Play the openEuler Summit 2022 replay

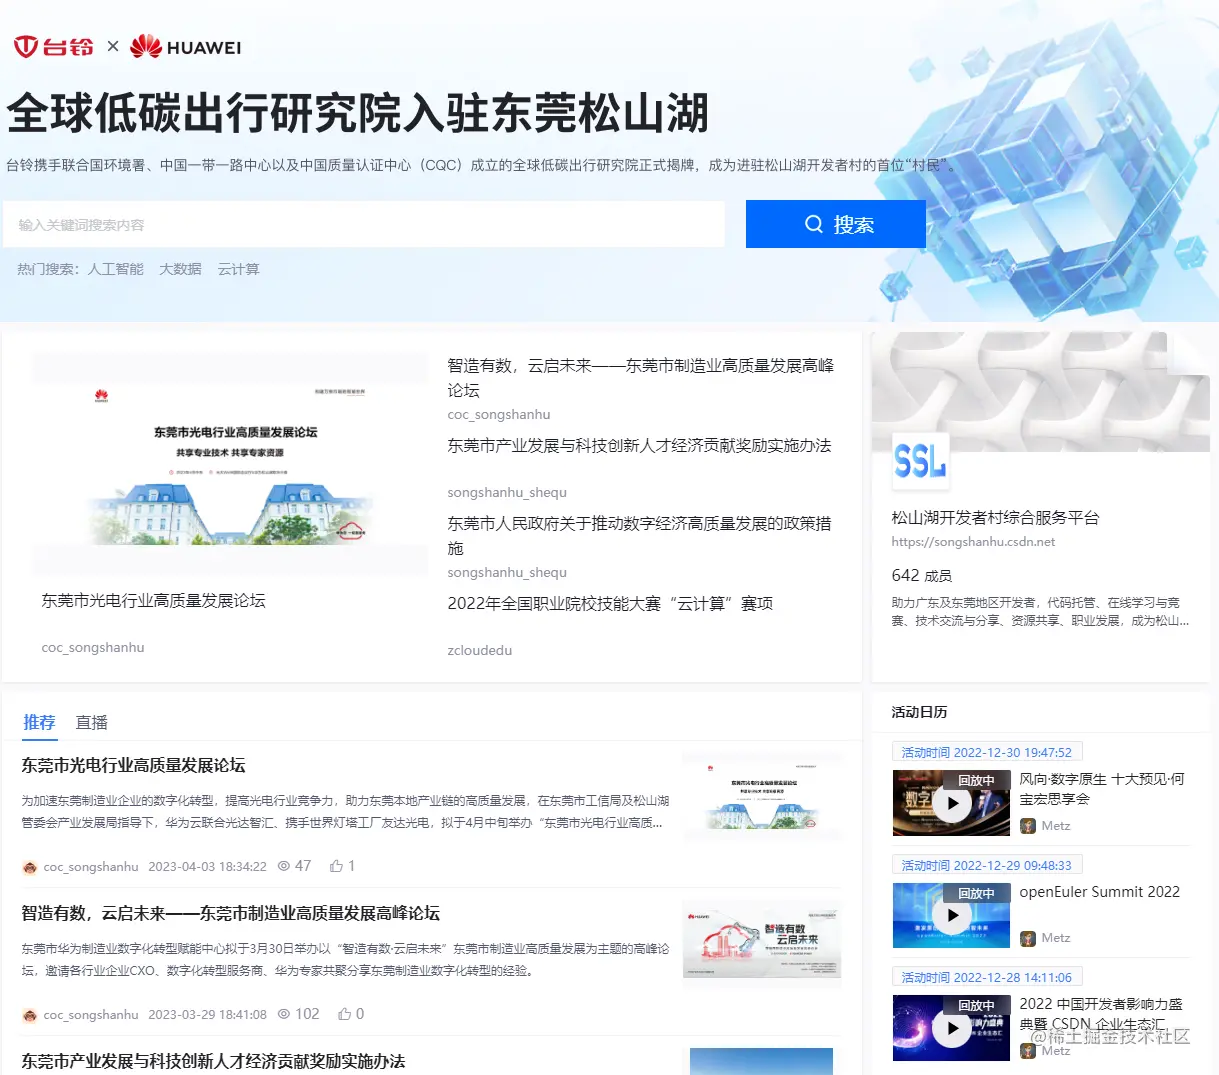point(952,915)
